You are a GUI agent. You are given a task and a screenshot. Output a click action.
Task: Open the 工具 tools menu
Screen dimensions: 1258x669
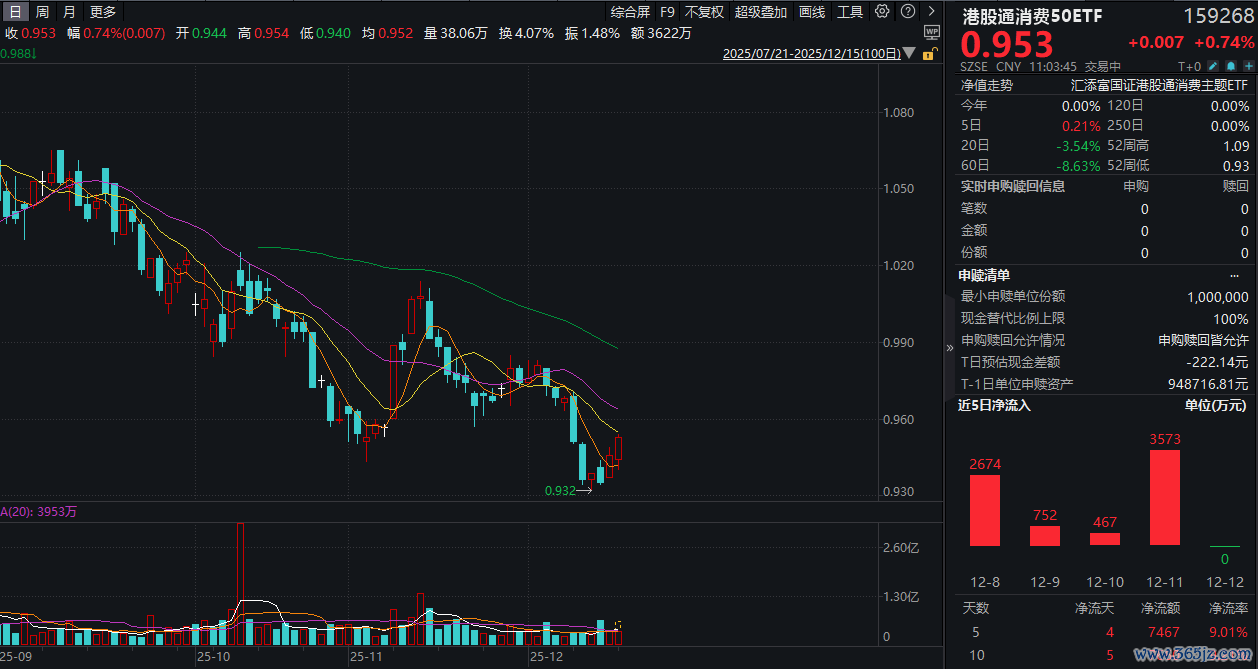(x=850, y=12)
